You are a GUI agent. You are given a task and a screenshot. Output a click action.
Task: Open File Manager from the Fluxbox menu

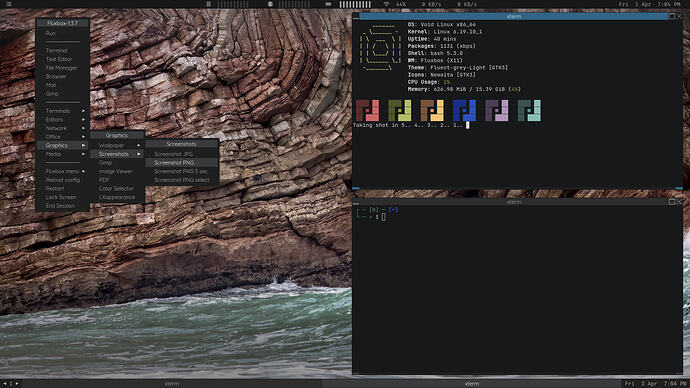(x=62, y=68)
